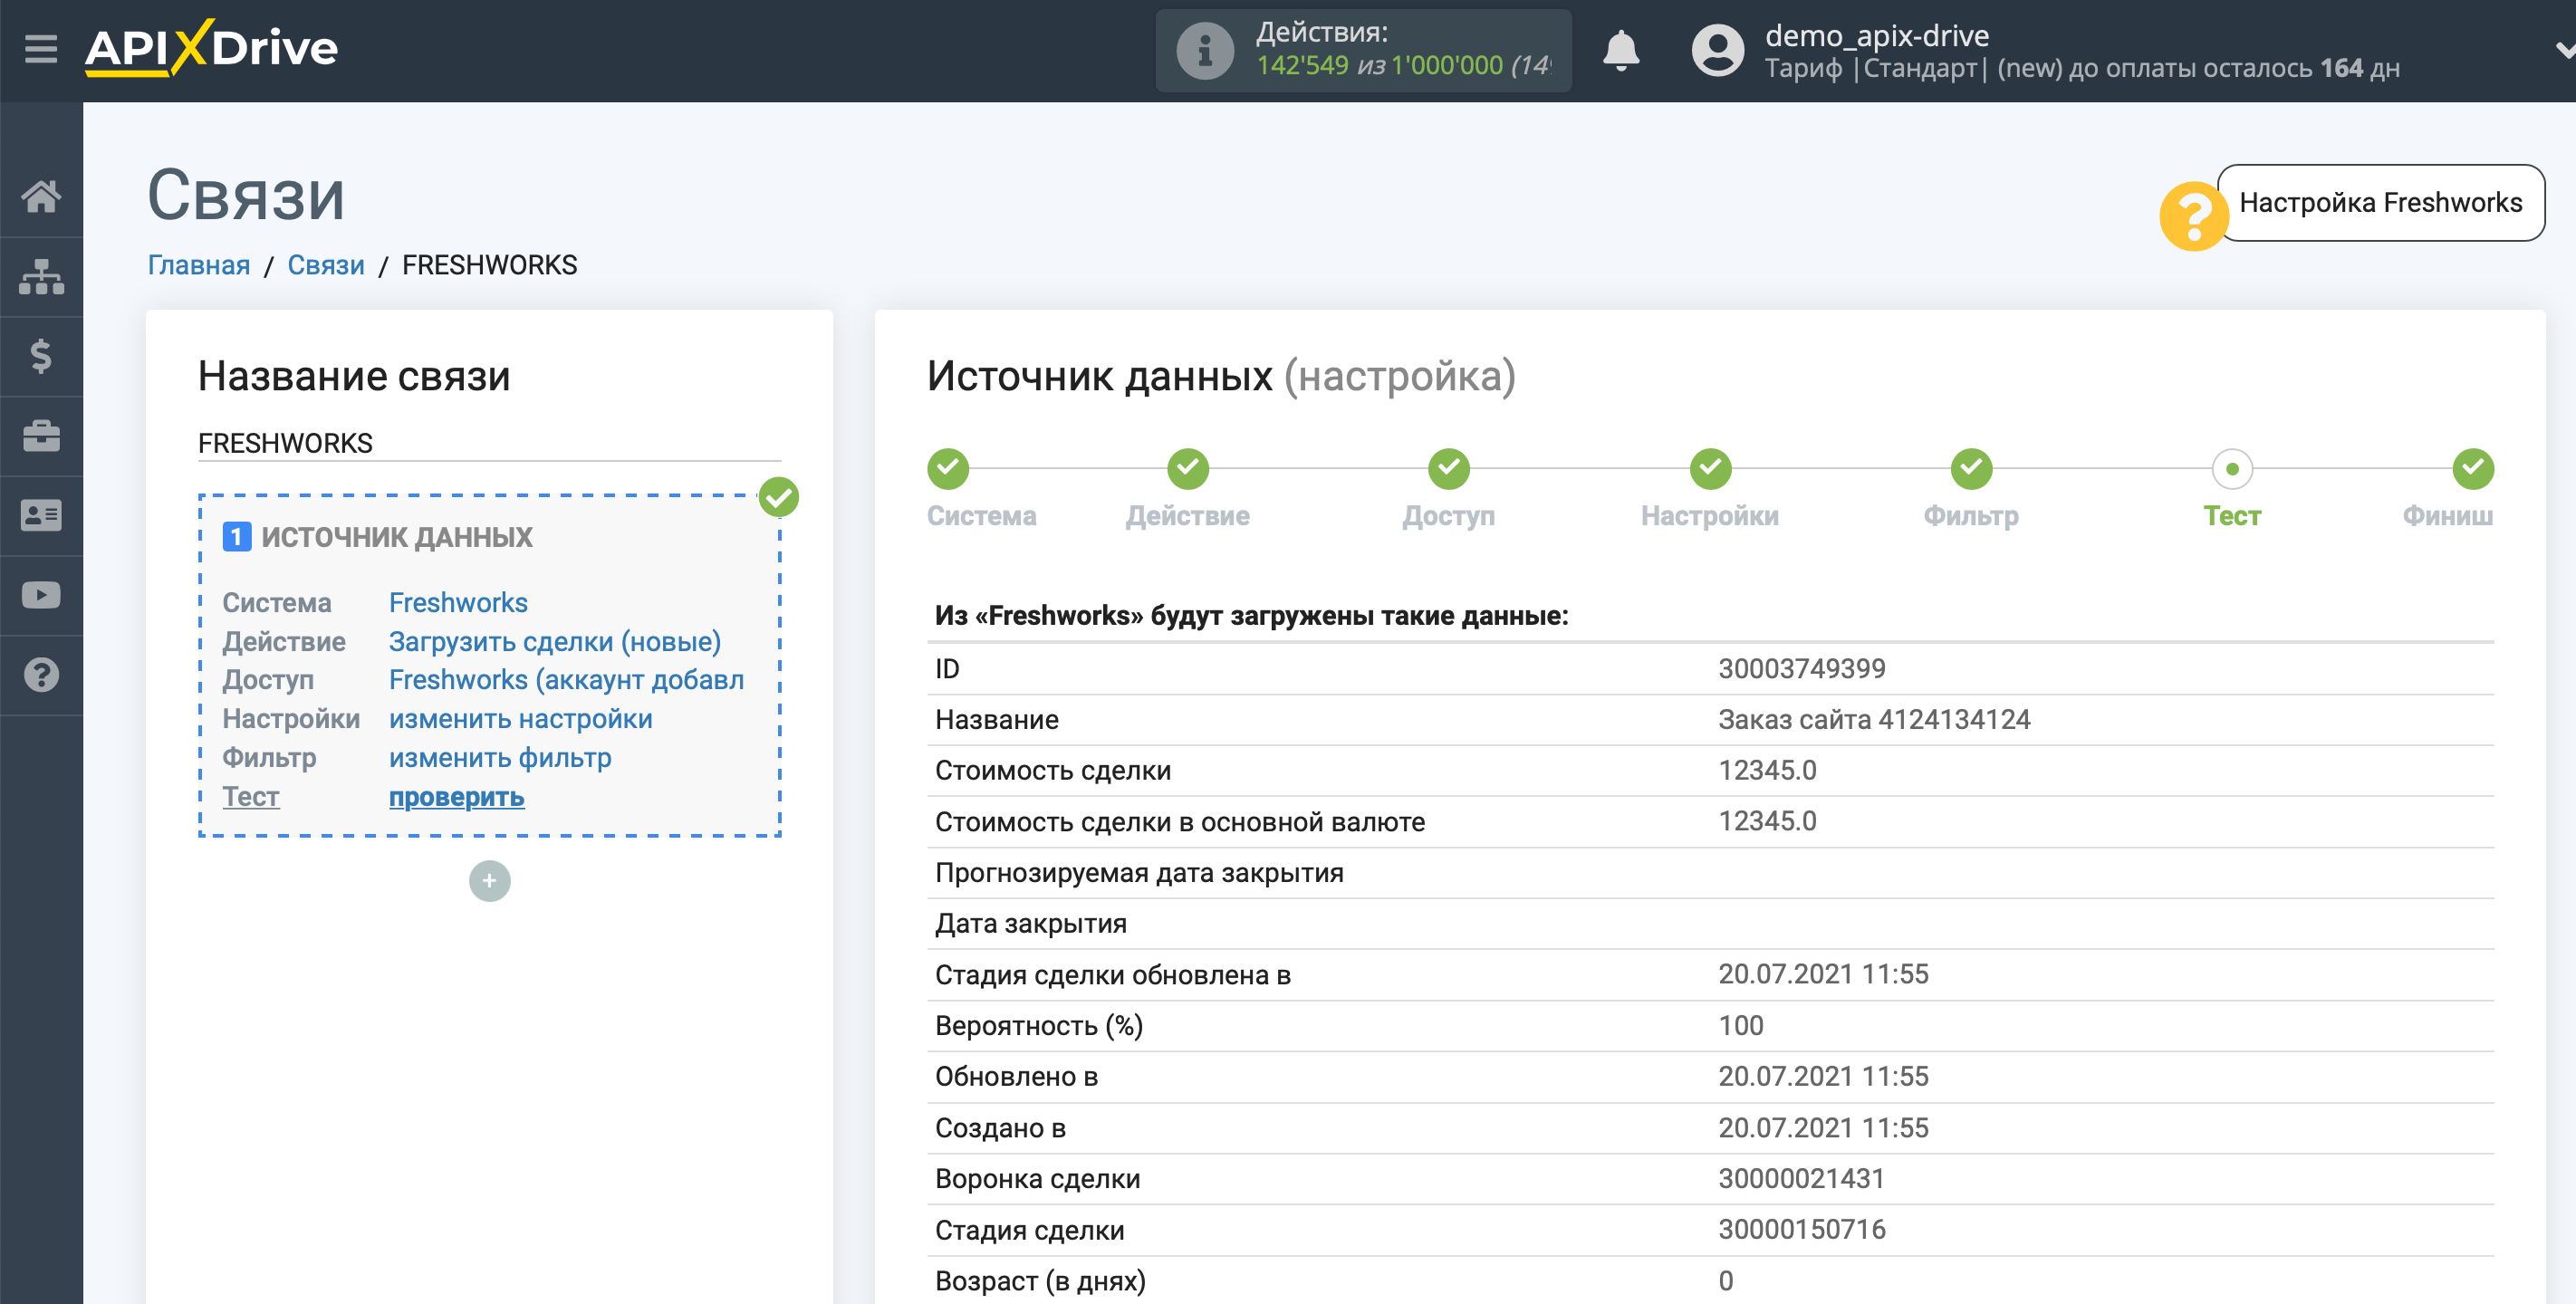This screenshot has width=2576, height=1304.
Task: Select ID value 30003749399
Action: 1801,668
